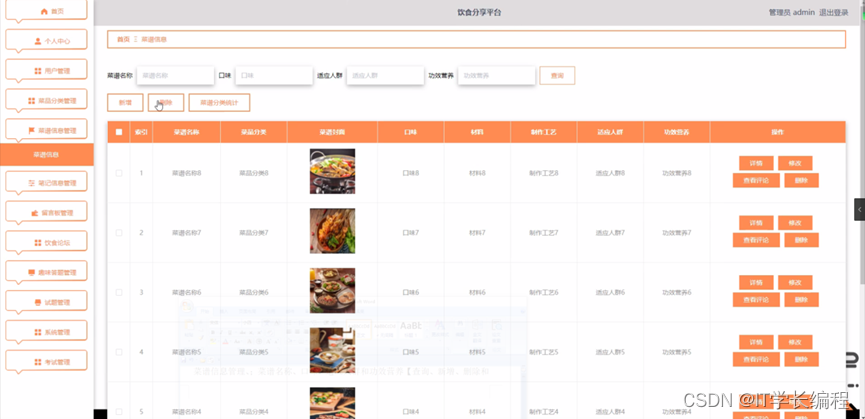Click the 菜品分类 column header
The height and width of the screenshot is (419, 865).
253,132
